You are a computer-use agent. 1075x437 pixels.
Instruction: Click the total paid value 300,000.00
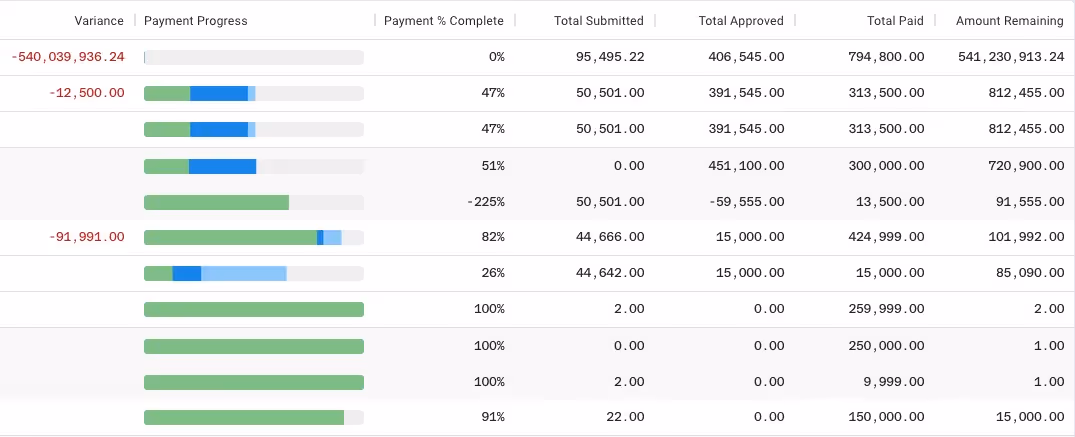886,166
